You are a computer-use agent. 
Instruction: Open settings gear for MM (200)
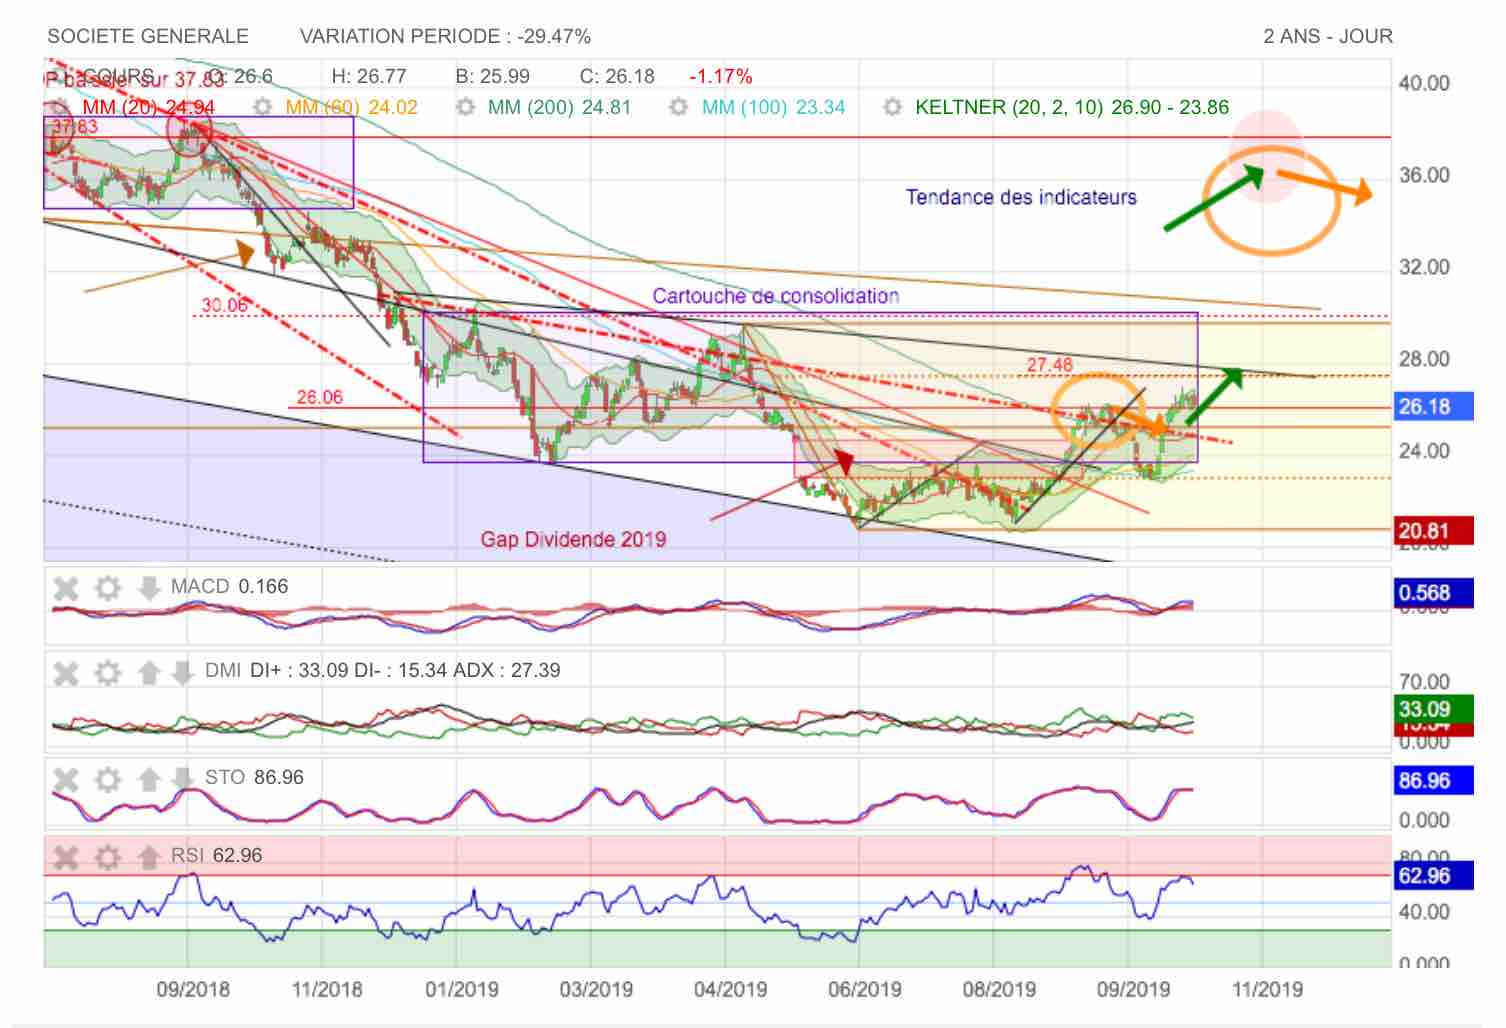click(465, 107)
